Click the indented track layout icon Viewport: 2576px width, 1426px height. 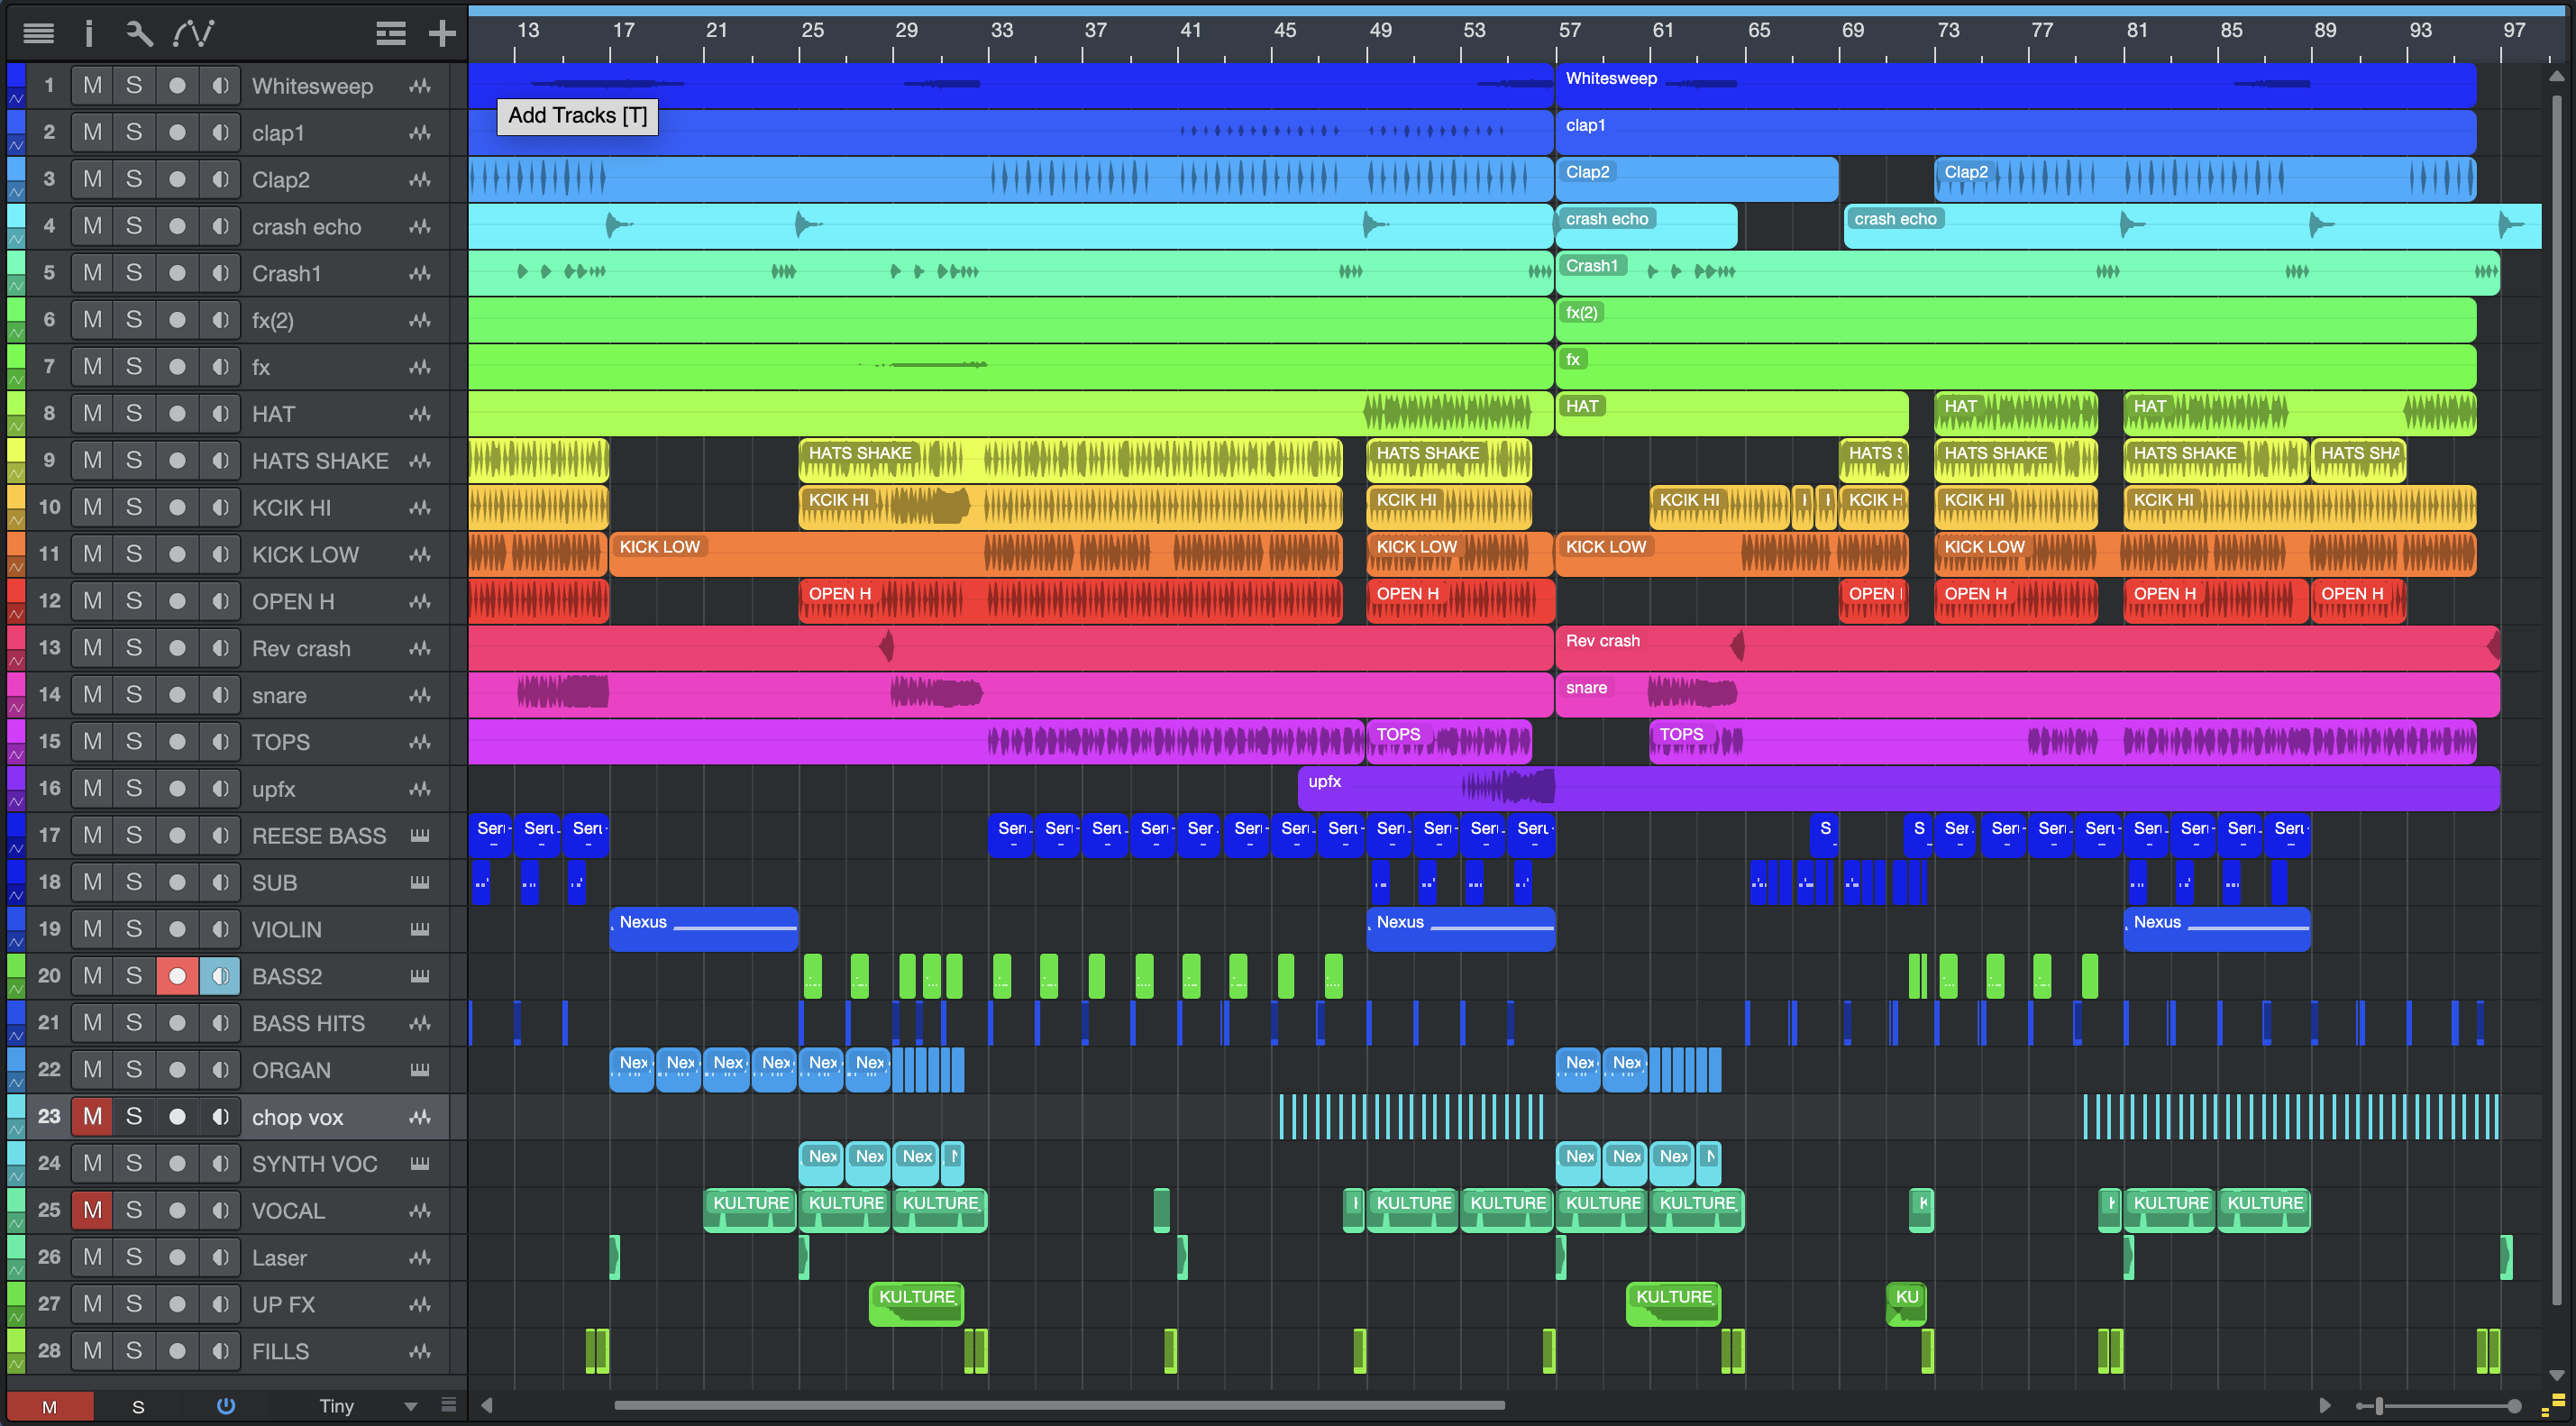(390, 34)
